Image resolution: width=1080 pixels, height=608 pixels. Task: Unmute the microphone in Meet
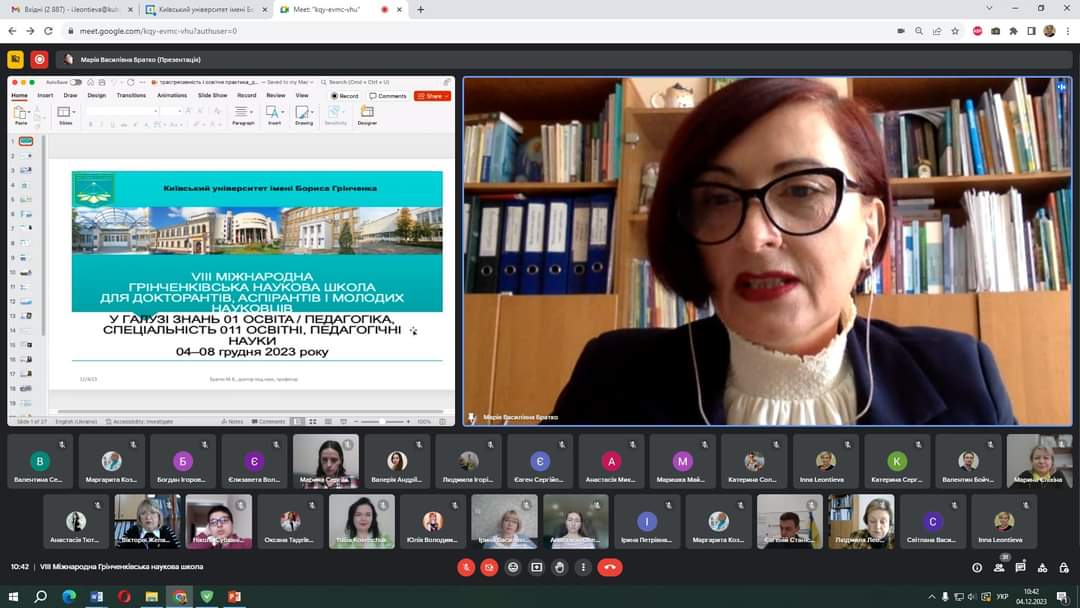click(466, 567)
